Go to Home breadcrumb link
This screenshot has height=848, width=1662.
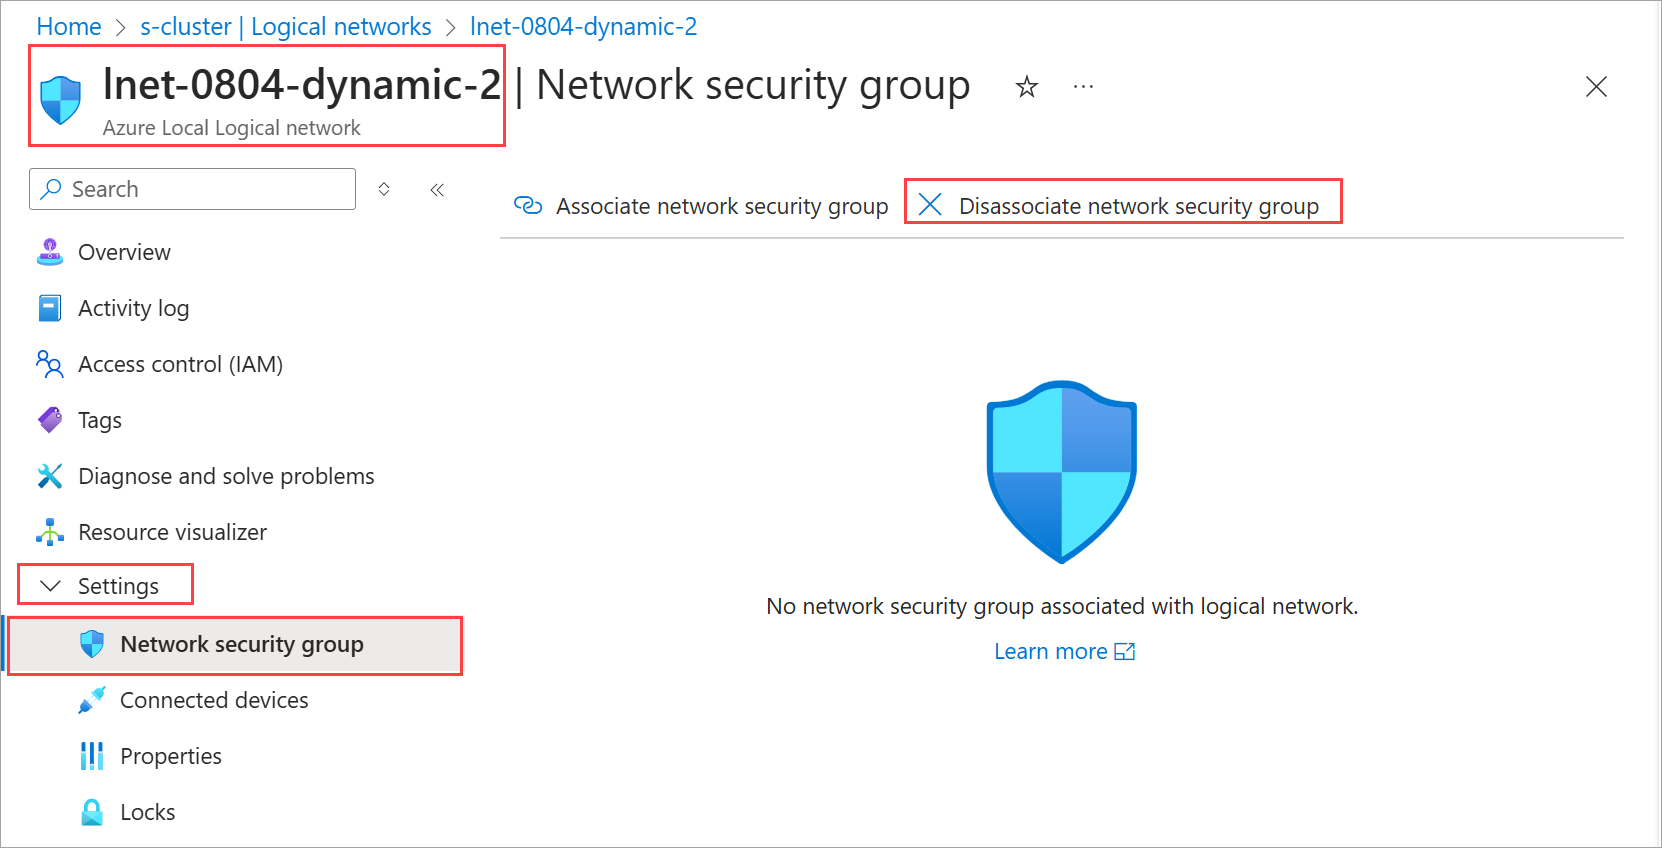[x=69, y=27]
